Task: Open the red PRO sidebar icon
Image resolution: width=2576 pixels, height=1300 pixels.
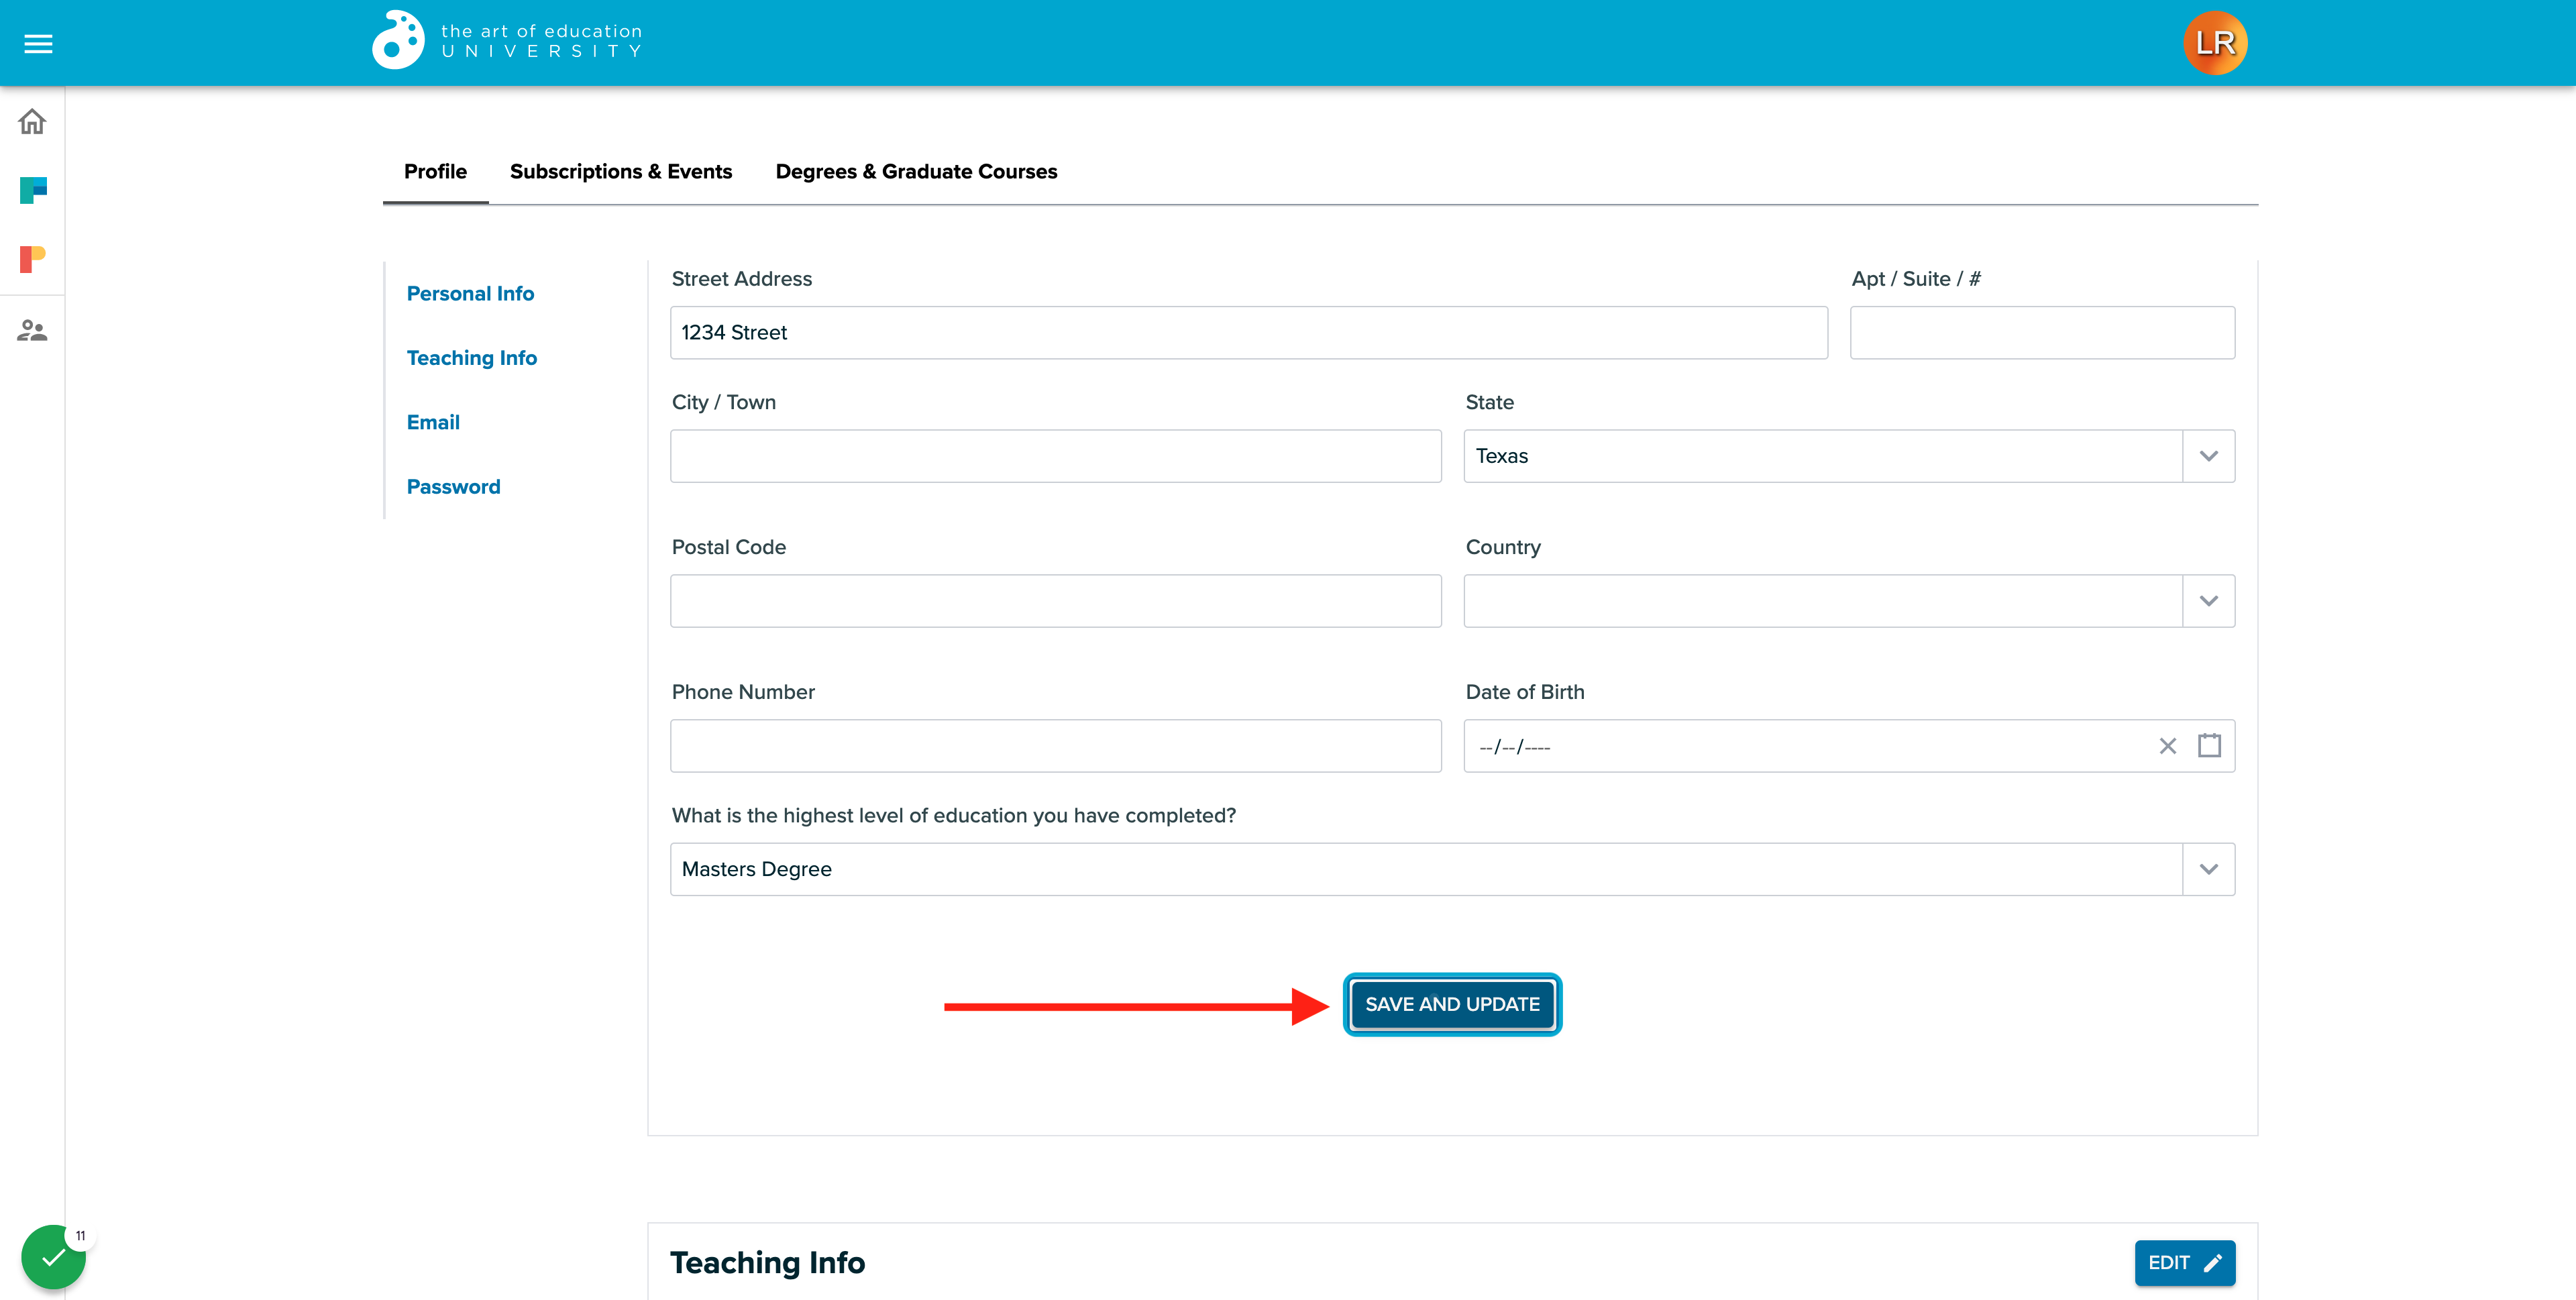Action: coord(33,259)
